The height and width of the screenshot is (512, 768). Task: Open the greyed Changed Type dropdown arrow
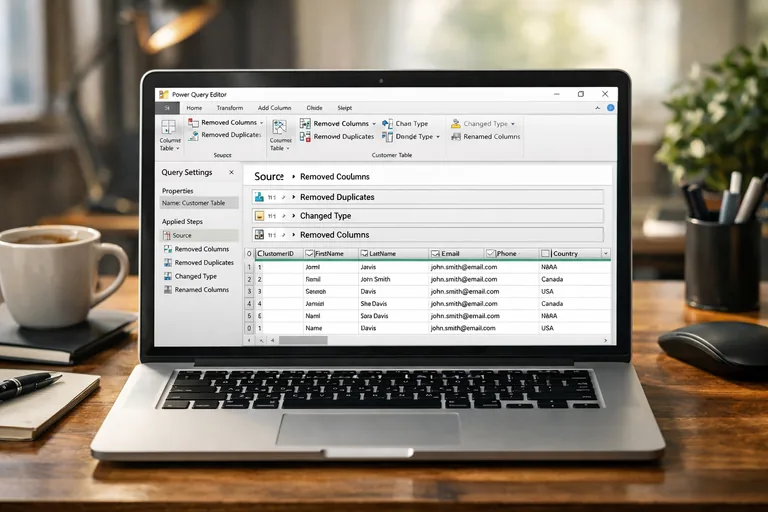click(x=513, y=124)
